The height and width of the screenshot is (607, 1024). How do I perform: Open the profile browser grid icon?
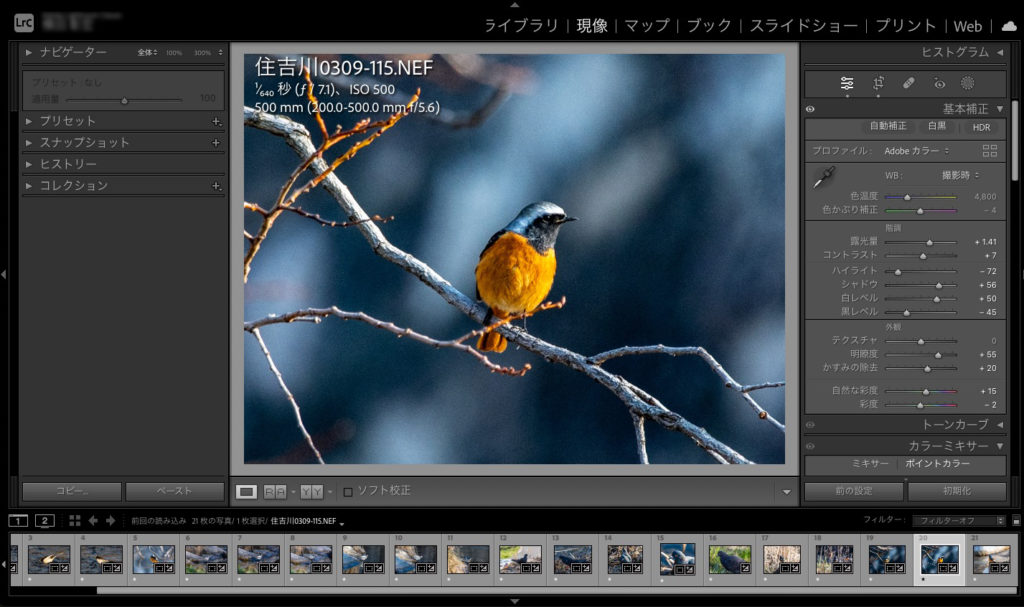pyautogui.click(x=990, y=151)
